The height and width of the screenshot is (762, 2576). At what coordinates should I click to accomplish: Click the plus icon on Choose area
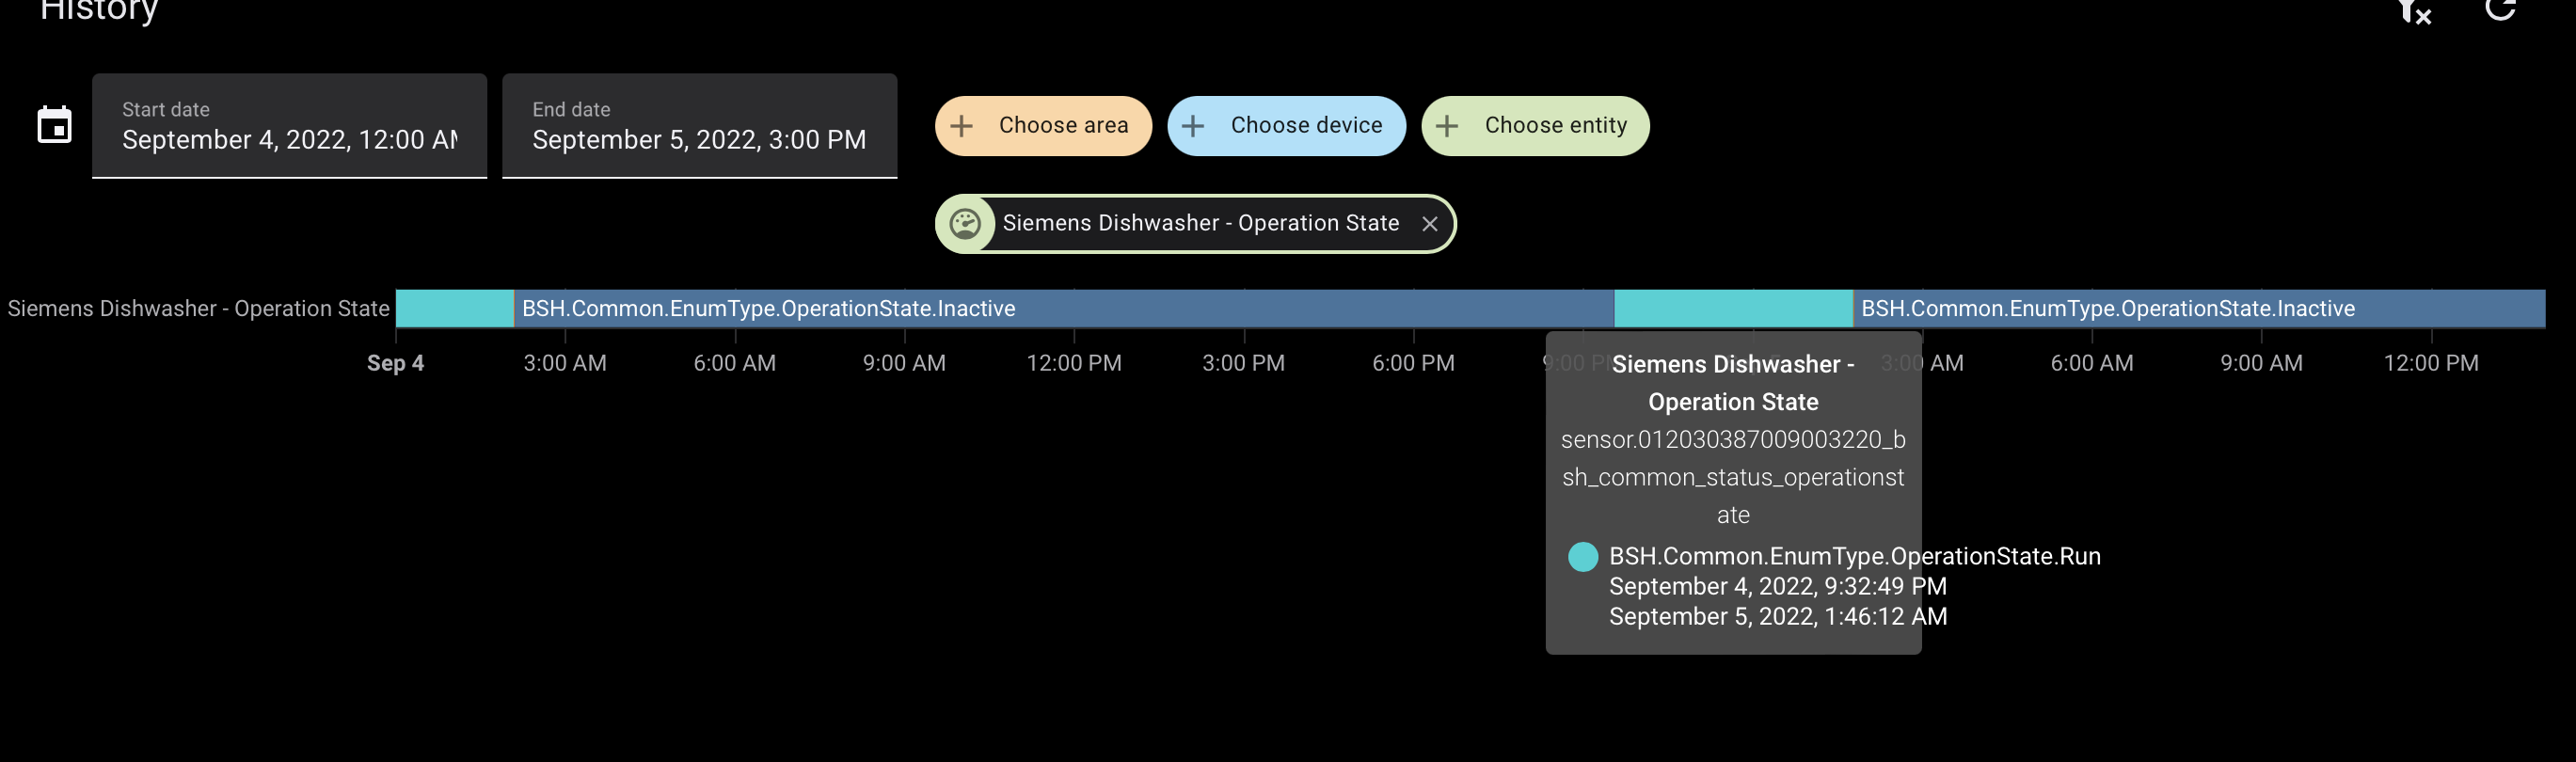[962, 125]
